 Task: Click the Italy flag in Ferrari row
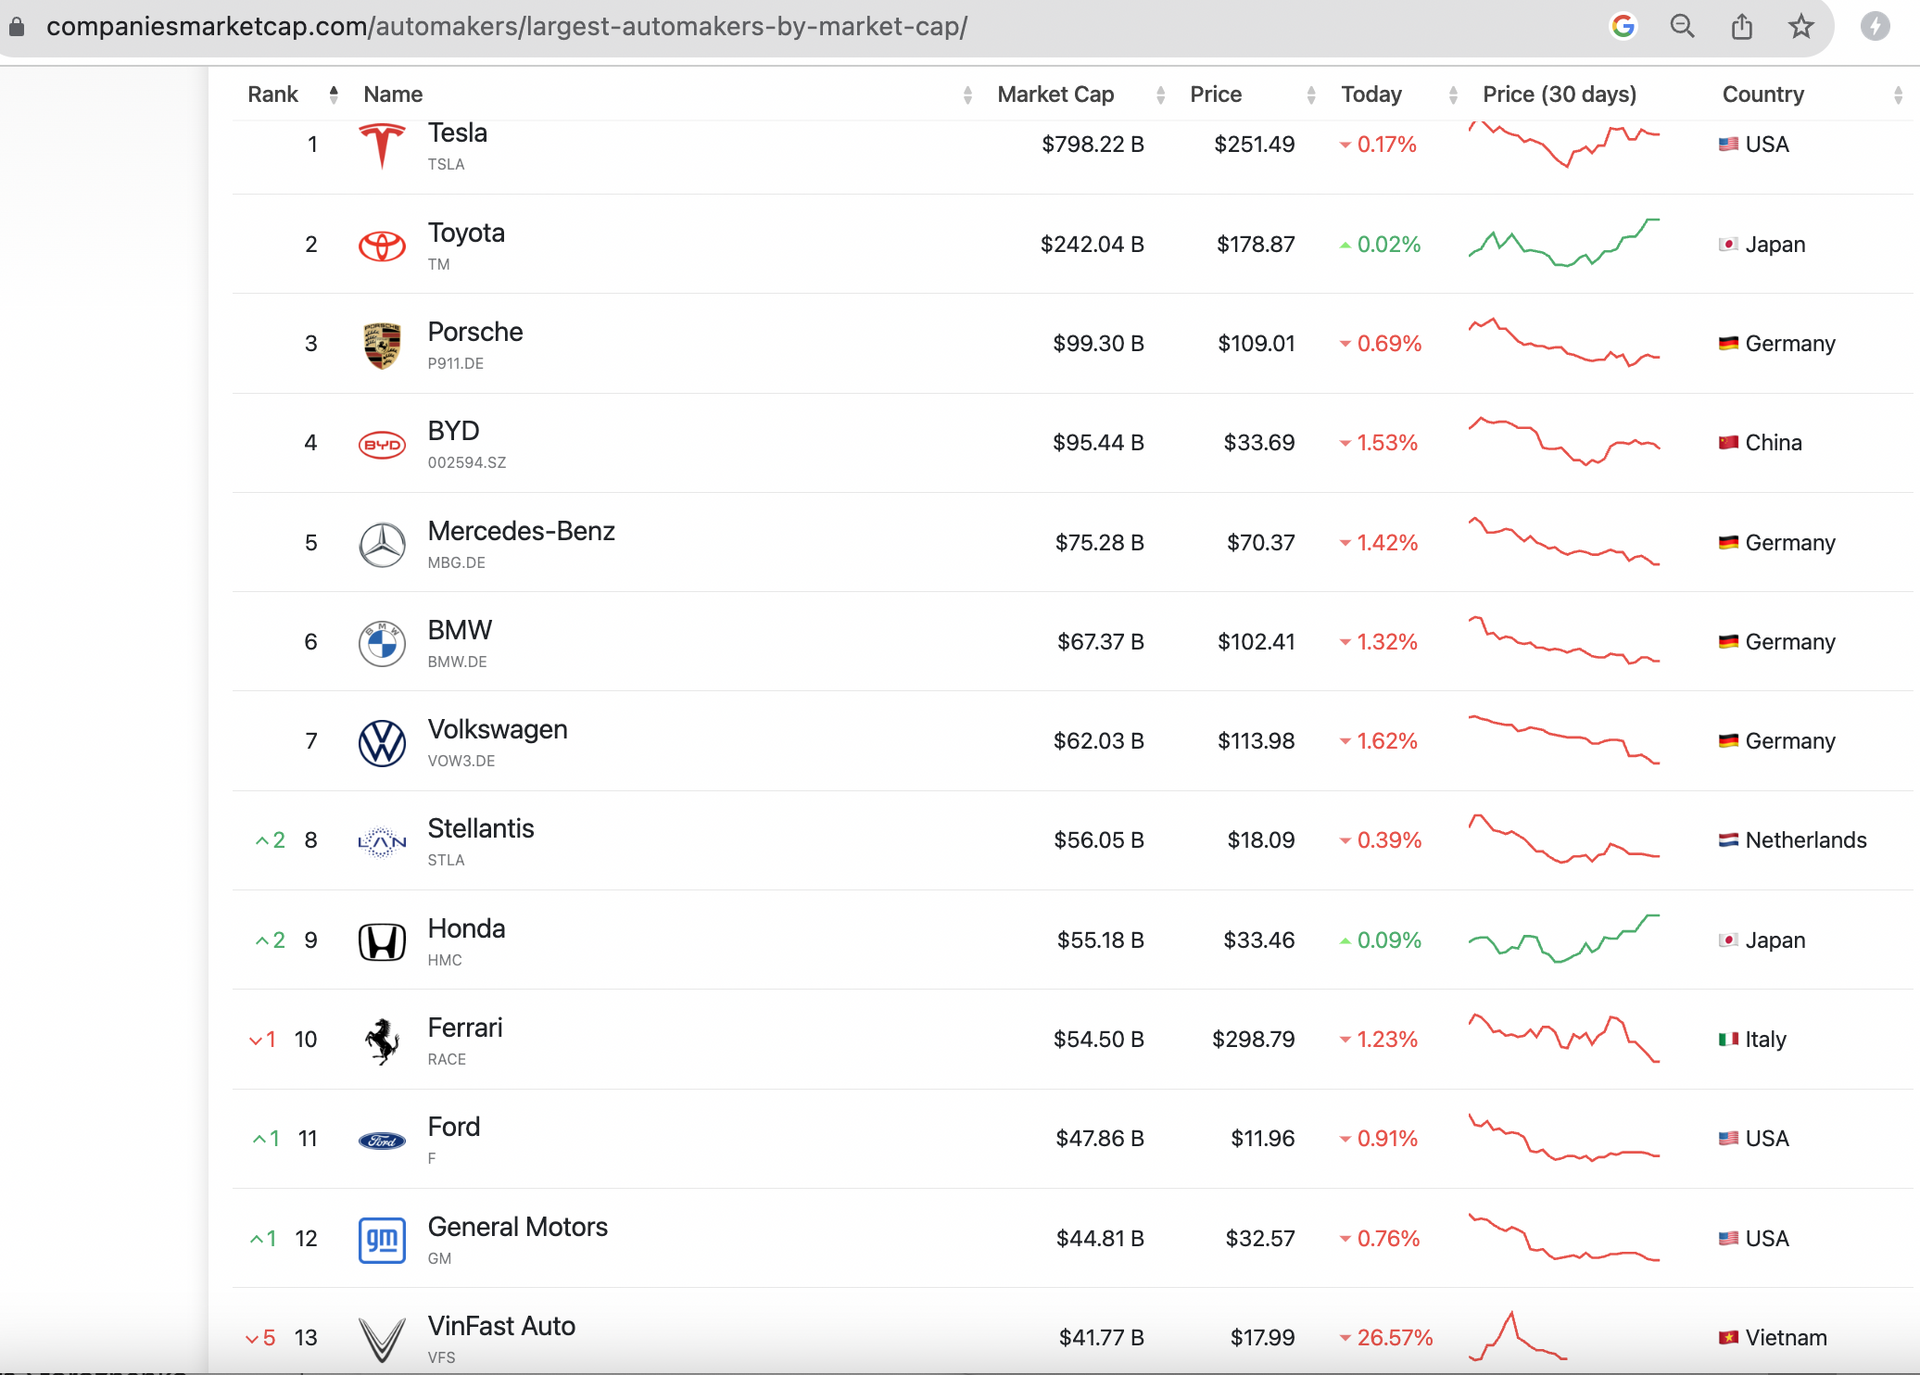pos(1728,1039)
